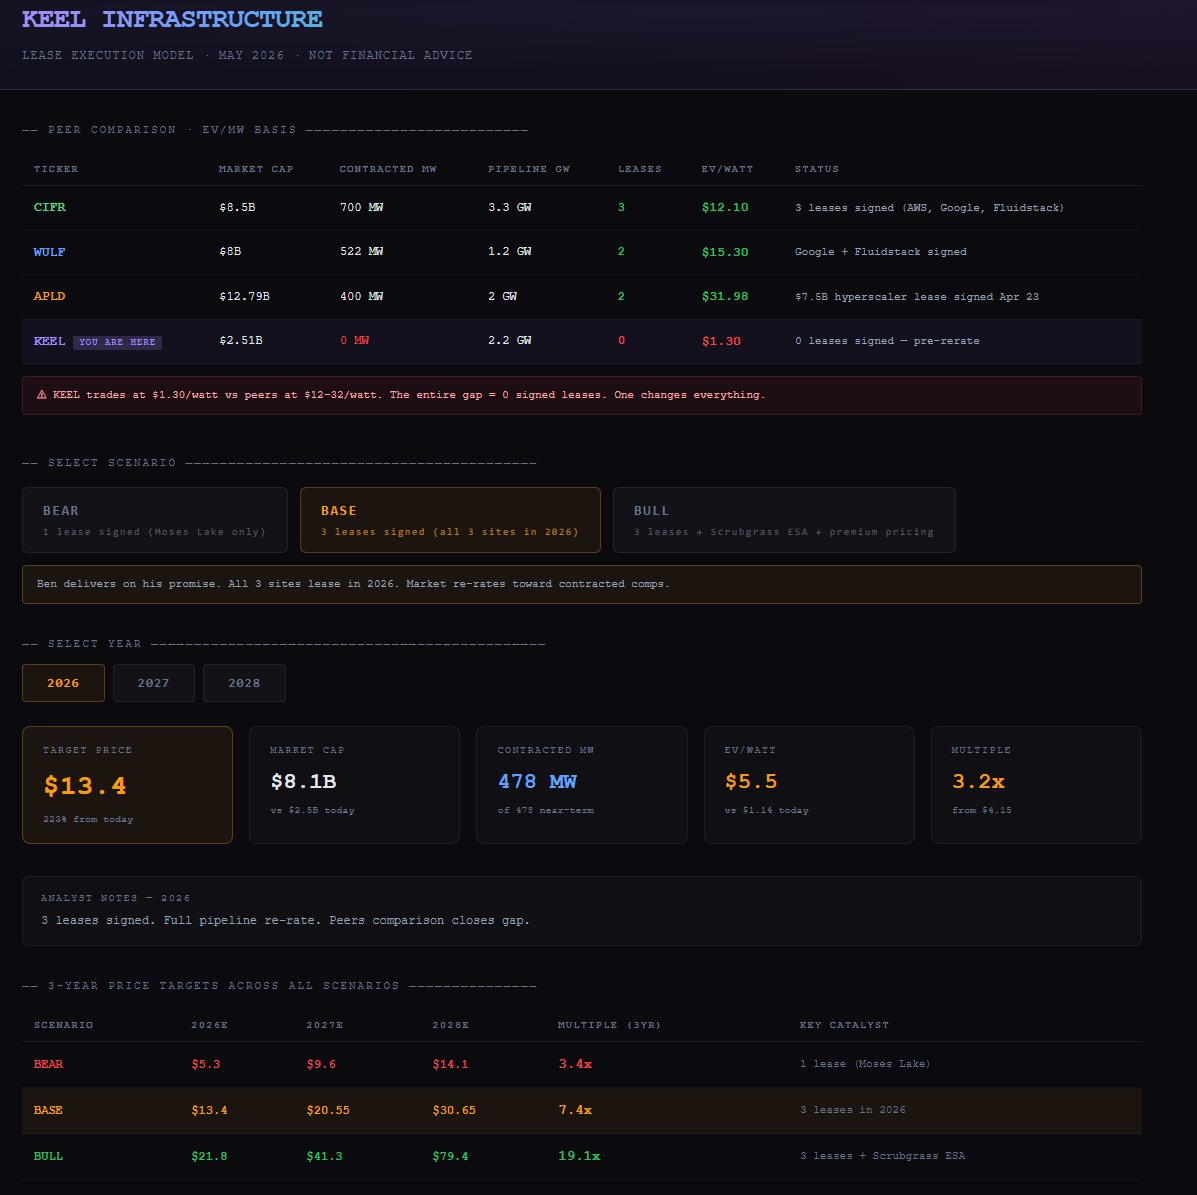Click the $20.55 2027E value
This screenshot has height=1195, width=1197.
pyautogui.click(x=328, y=1110)
